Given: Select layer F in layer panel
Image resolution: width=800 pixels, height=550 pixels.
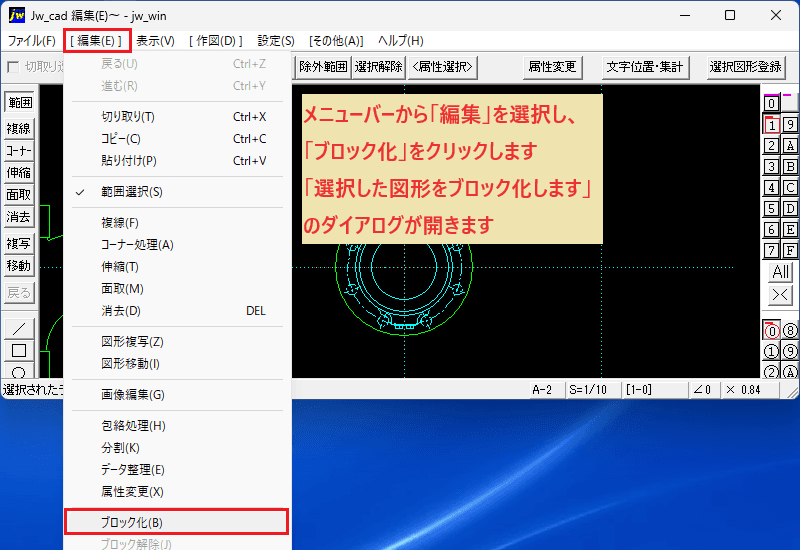Looking at the screenshot, I should click(790, 251).
